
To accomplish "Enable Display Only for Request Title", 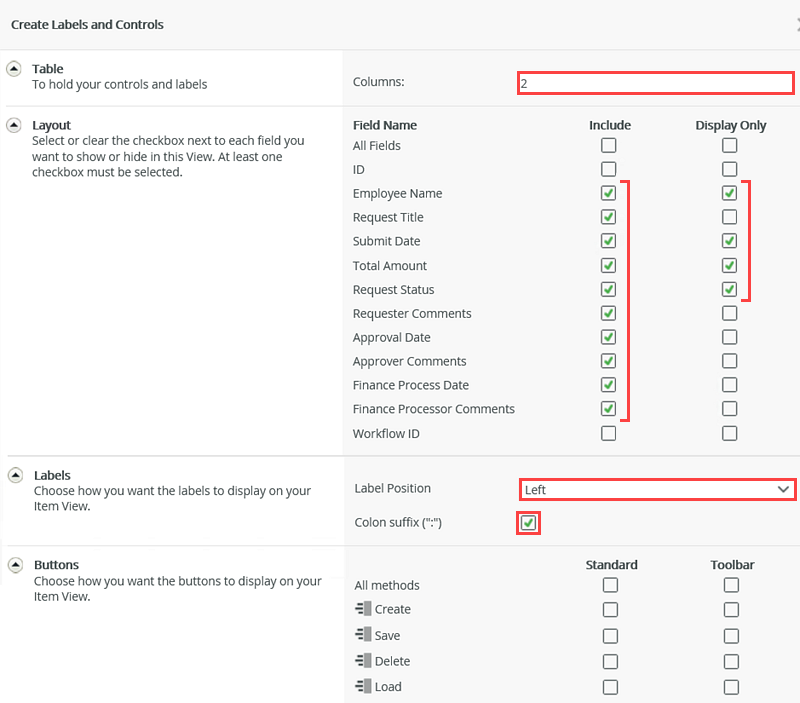I will click(729, 217).
